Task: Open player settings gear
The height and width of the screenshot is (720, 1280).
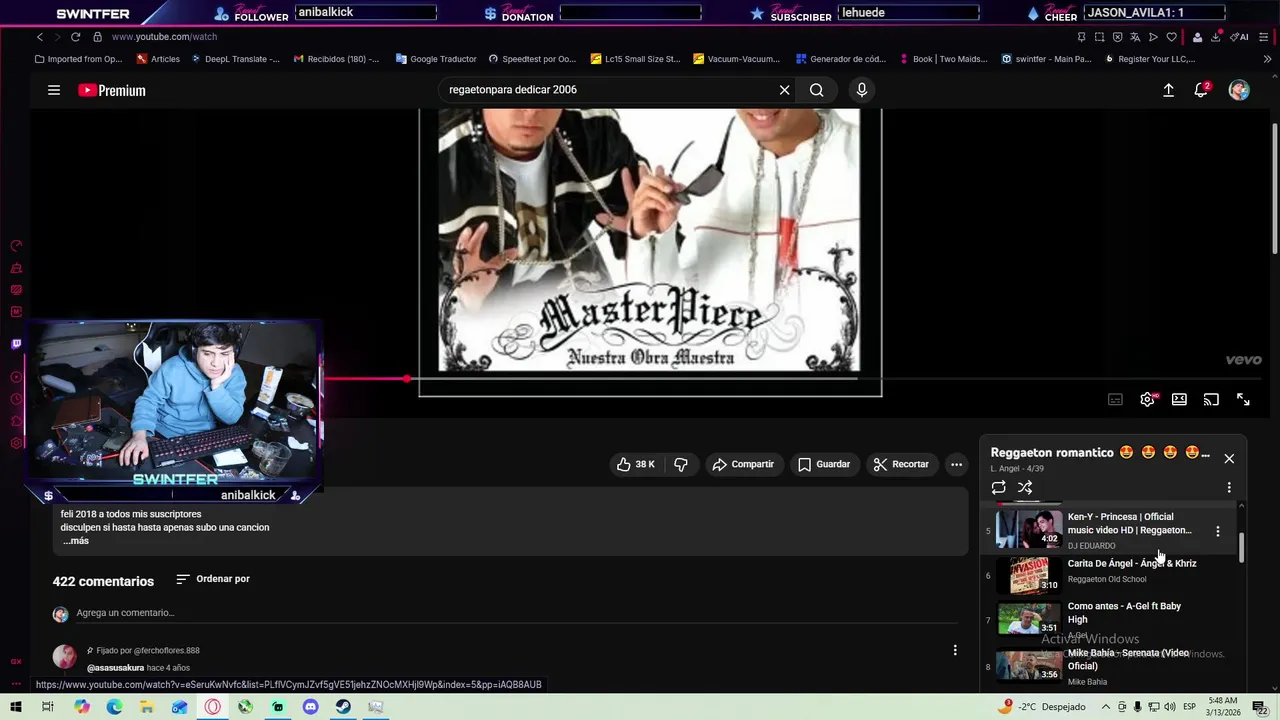Action: (1147, 399)
